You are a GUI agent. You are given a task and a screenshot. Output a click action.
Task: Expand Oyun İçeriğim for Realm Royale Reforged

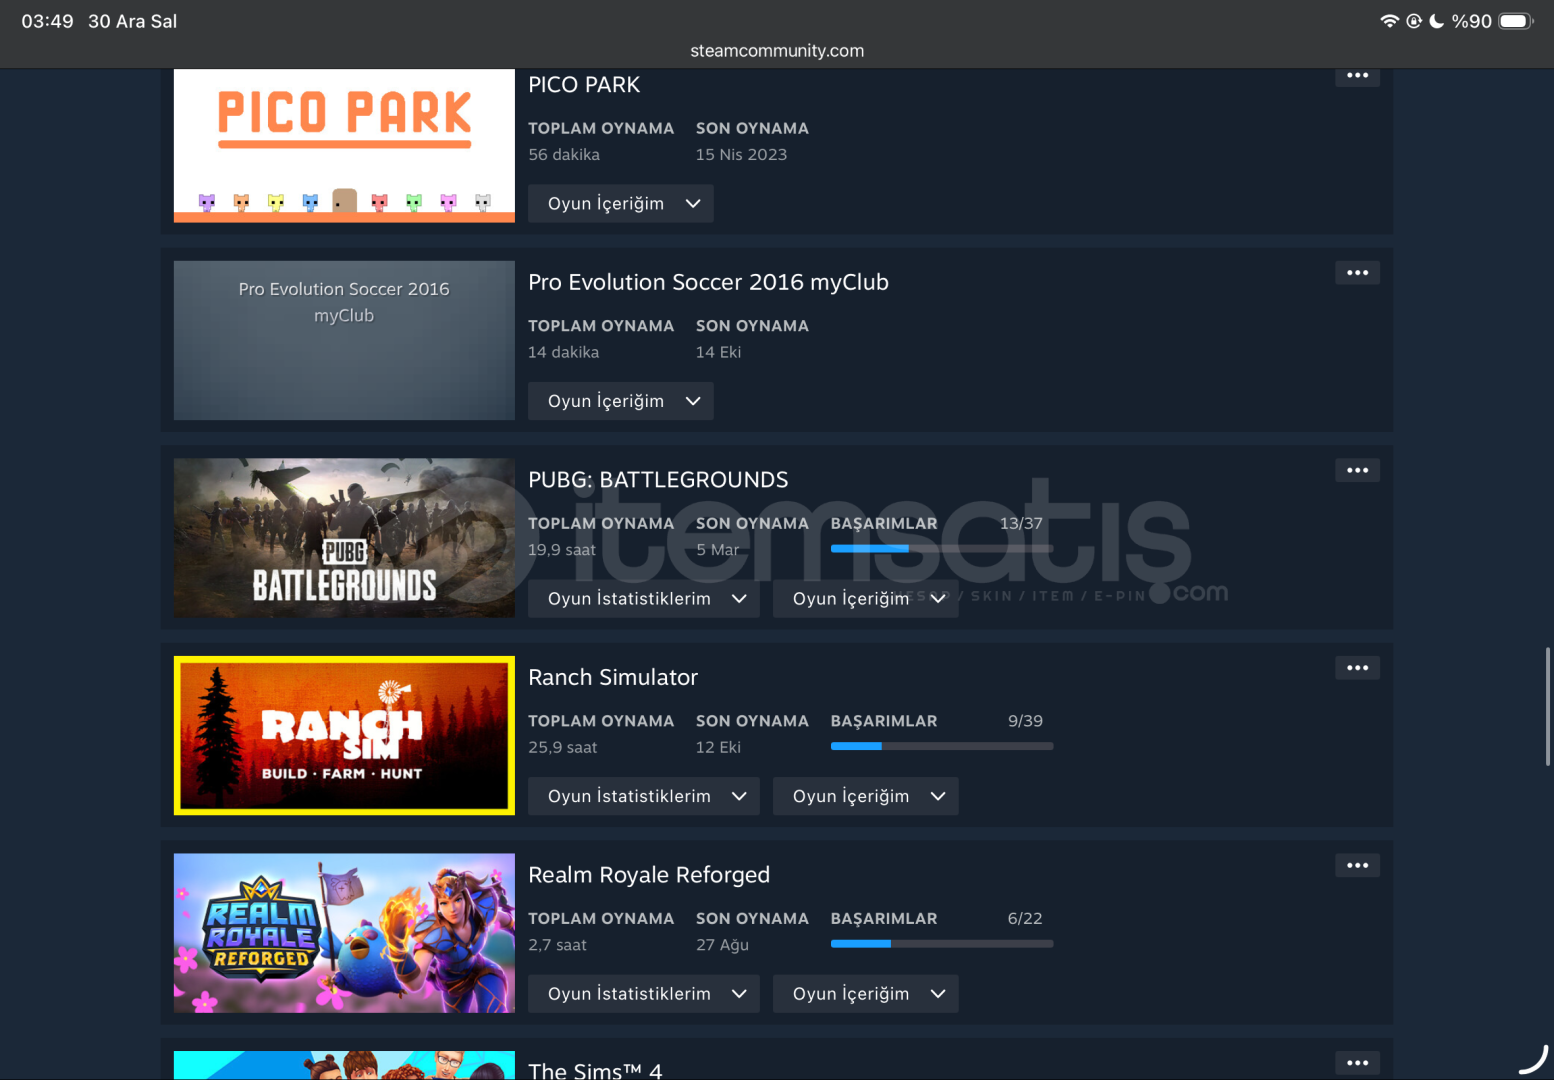(x=866, y=993)
